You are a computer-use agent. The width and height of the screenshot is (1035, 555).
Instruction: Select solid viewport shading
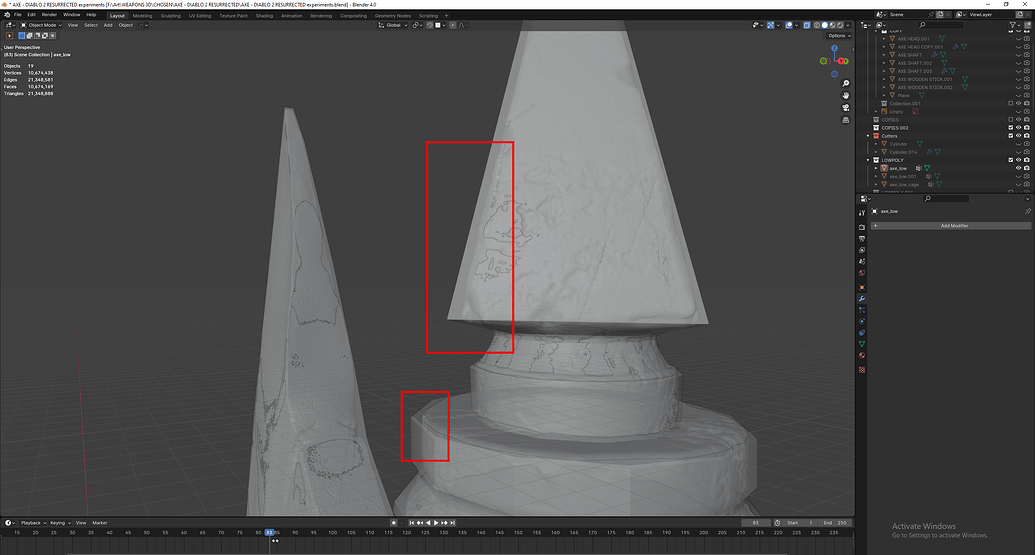pyautogui.click(x=824, y=25)
